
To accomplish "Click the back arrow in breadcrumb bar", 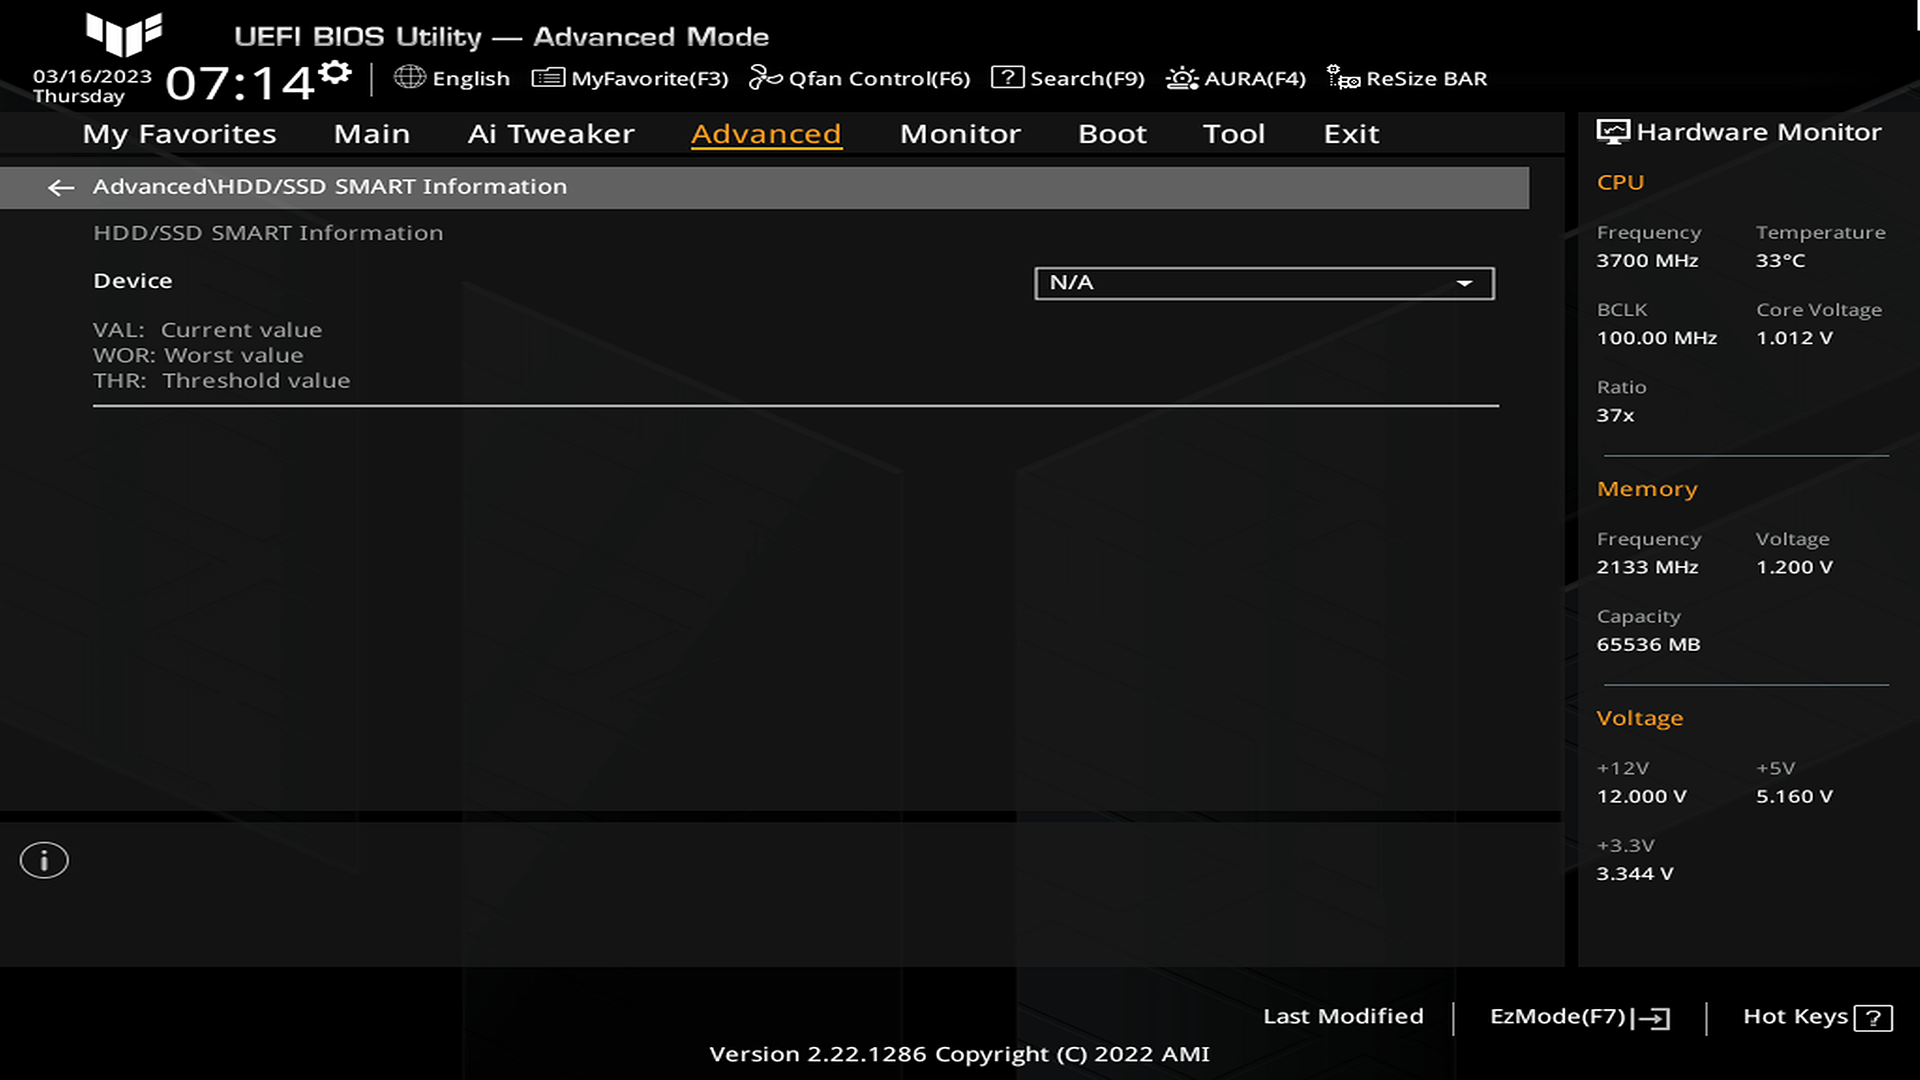I will click(61, 187).
